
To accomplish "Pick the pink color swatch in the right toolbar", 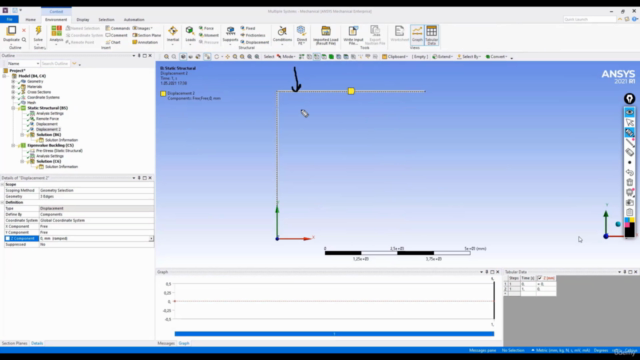I will tap(627, 225).
